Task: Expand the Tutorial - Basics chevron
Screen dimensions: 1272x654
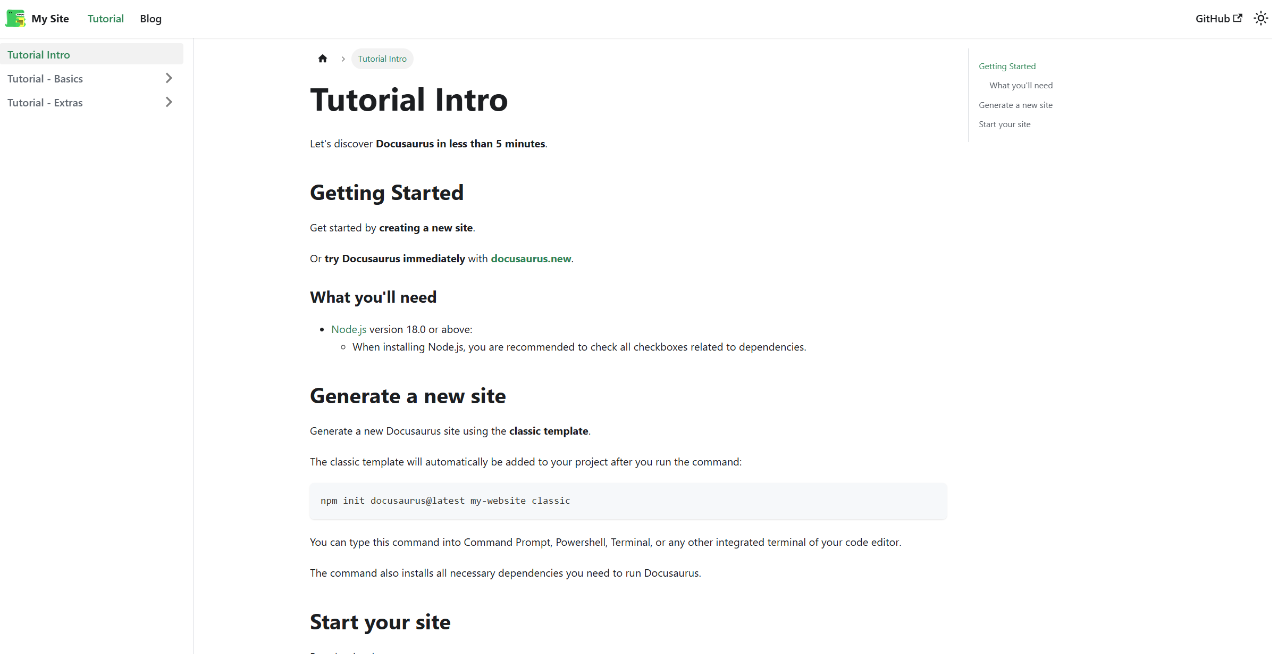Action: coord(169,78)
